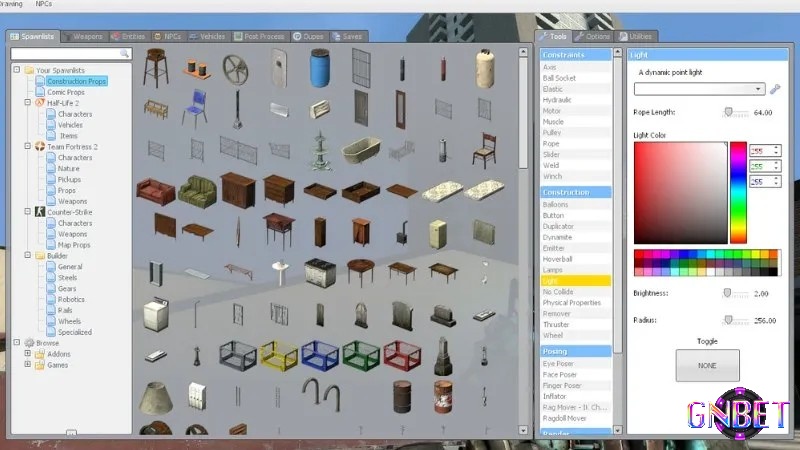Collapse the Builder tree node
This screenshot has height=450, width=800.
point(28,255)
